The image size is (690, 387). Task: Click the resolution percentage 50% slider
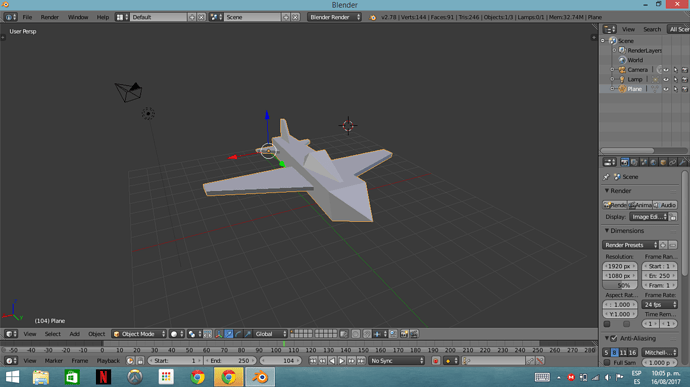(620, 285)
